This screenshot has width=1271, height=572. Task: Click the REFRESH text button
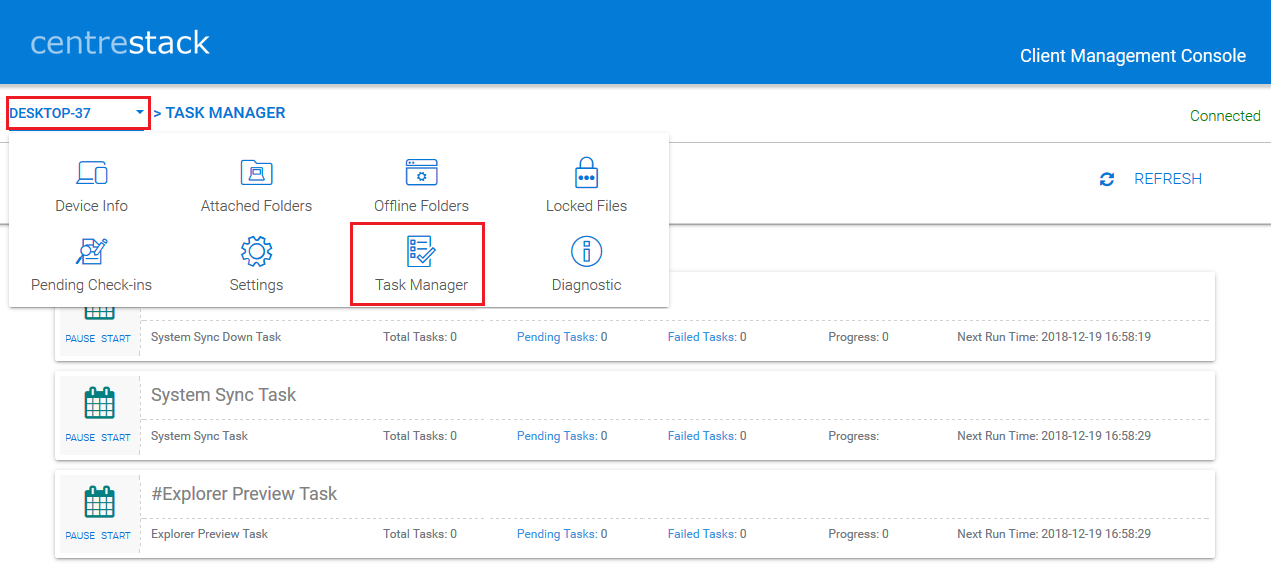1168,179
